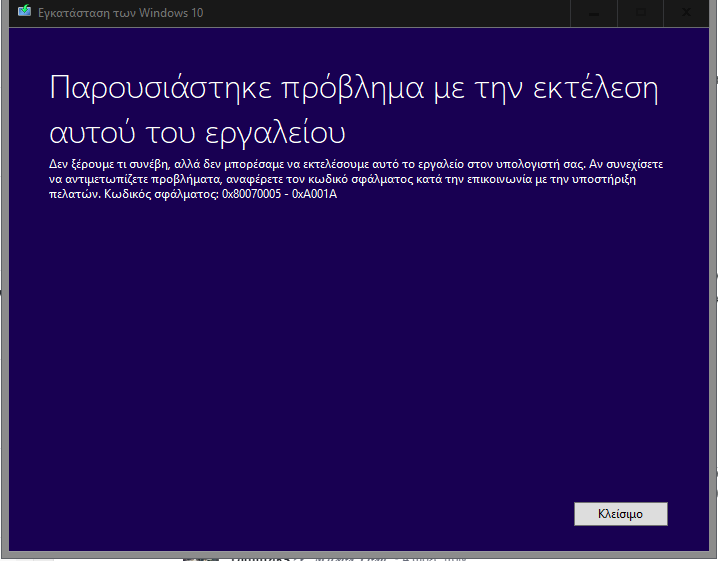Click the title 'Εγκατάσταση των Windows 10'
The width and height of the screenshot is (718, 561).
tap(120, 13)
